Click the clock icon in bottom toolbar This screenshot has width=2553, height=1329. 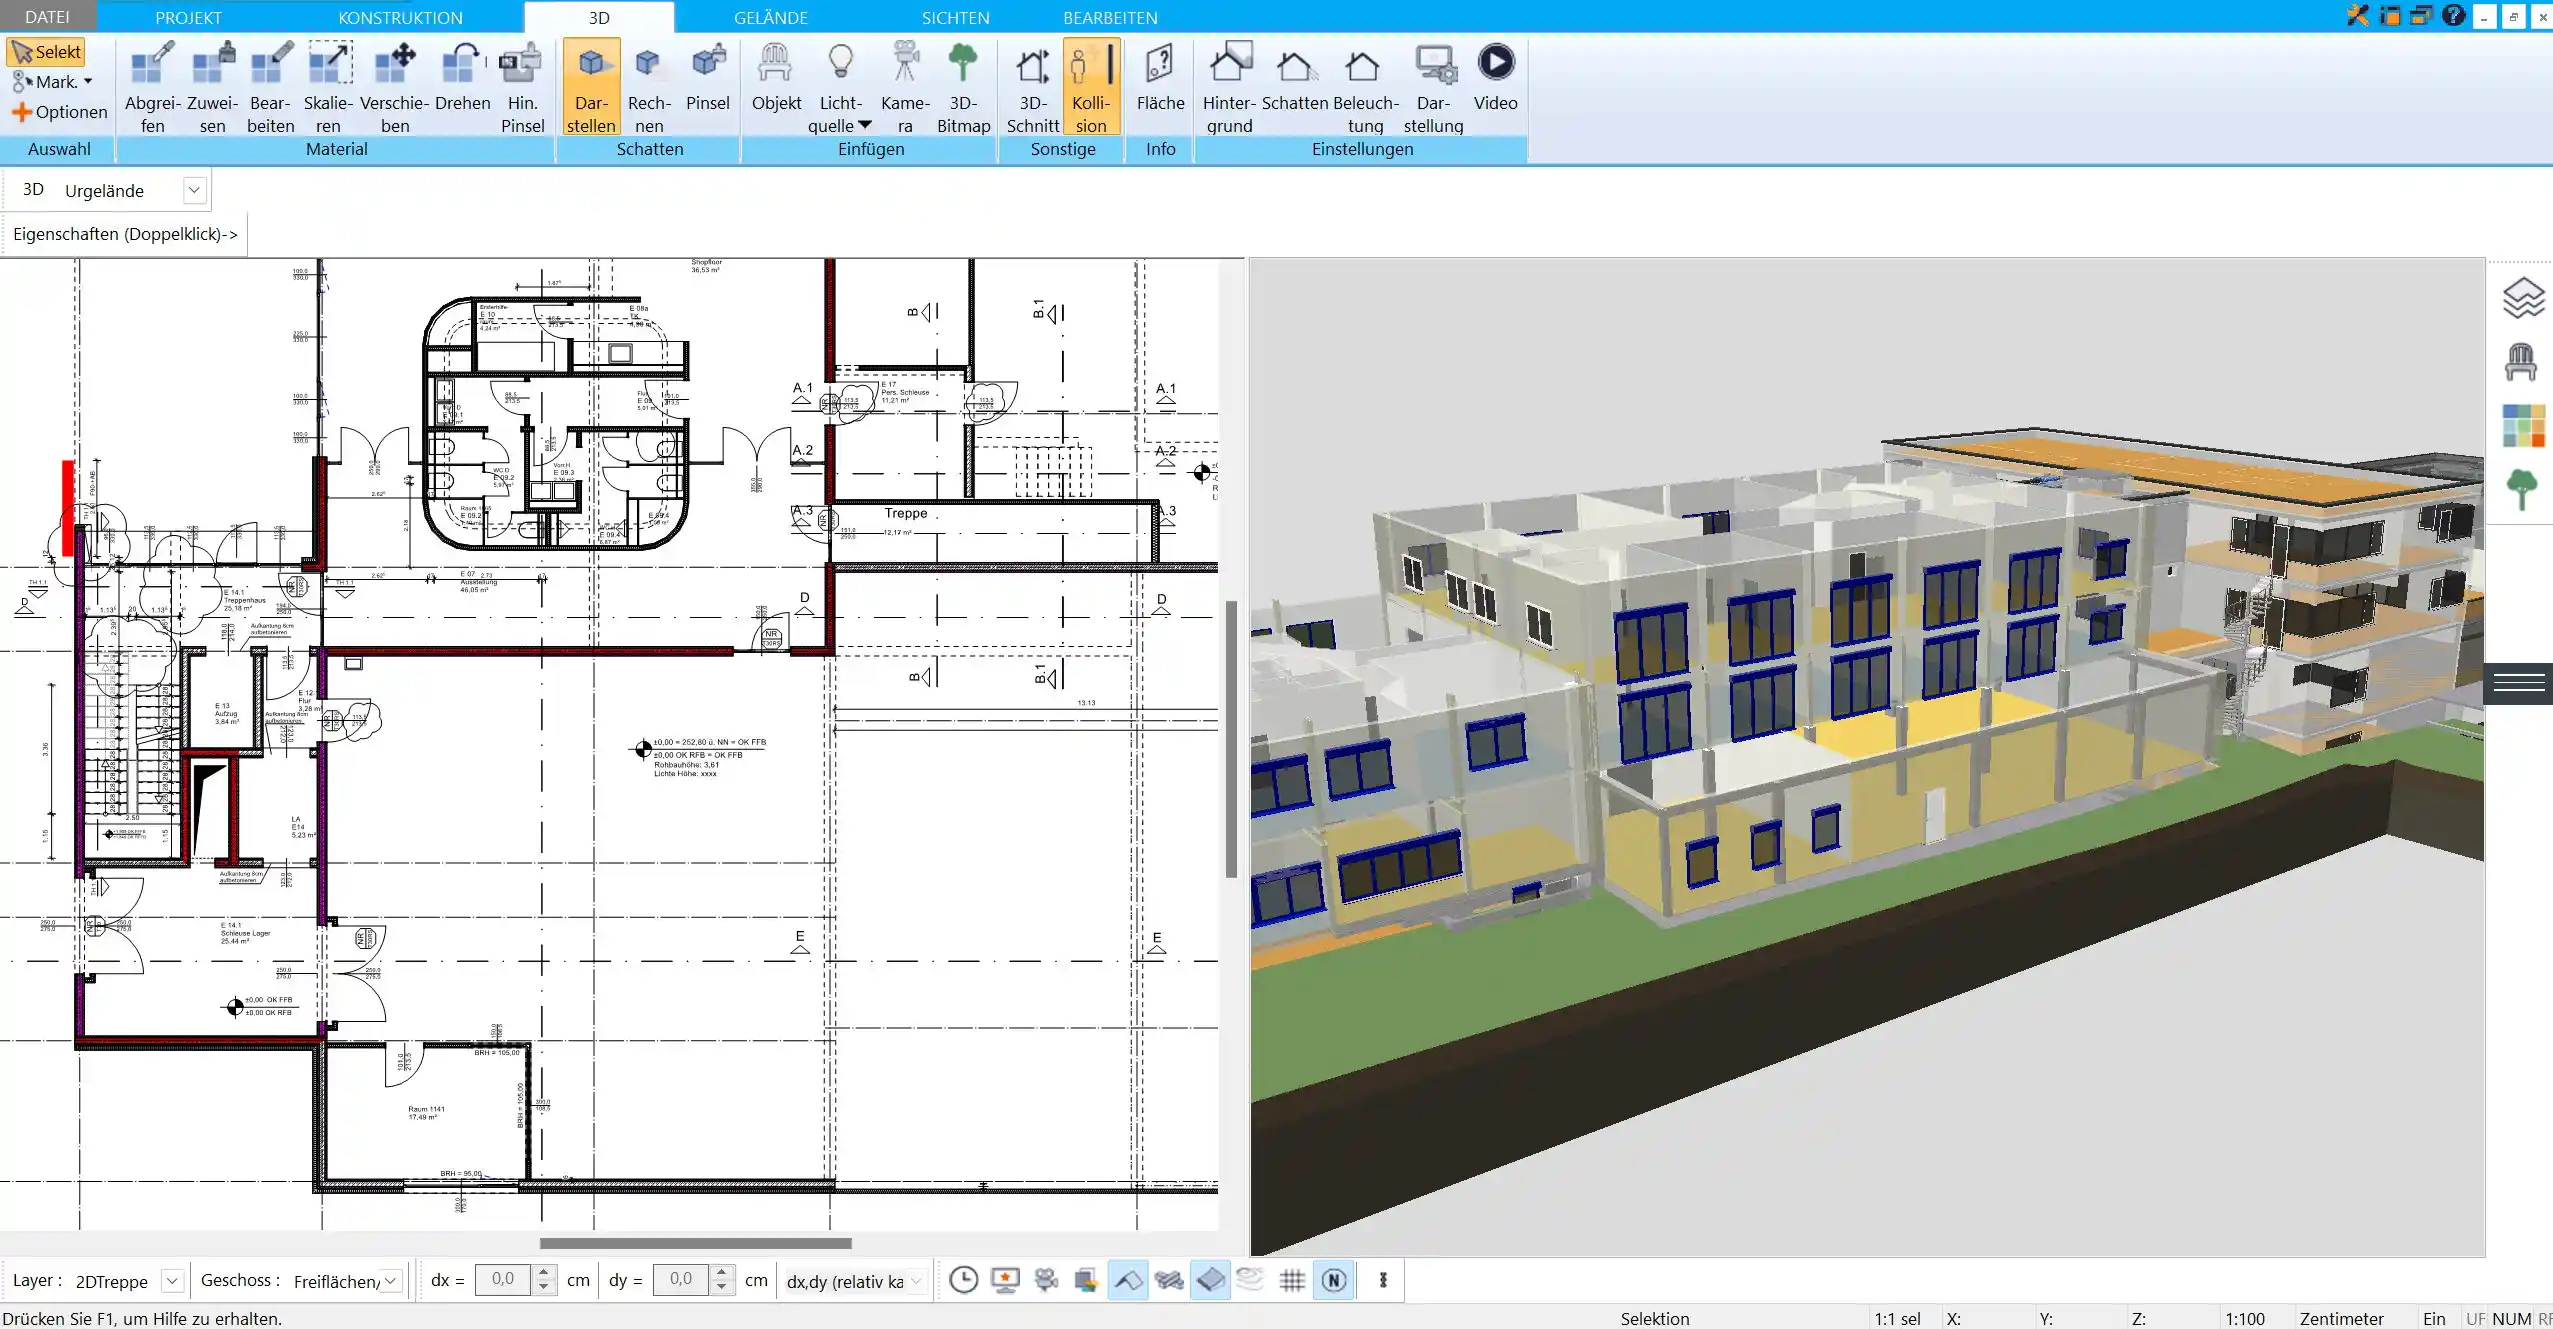point(963,1280)
